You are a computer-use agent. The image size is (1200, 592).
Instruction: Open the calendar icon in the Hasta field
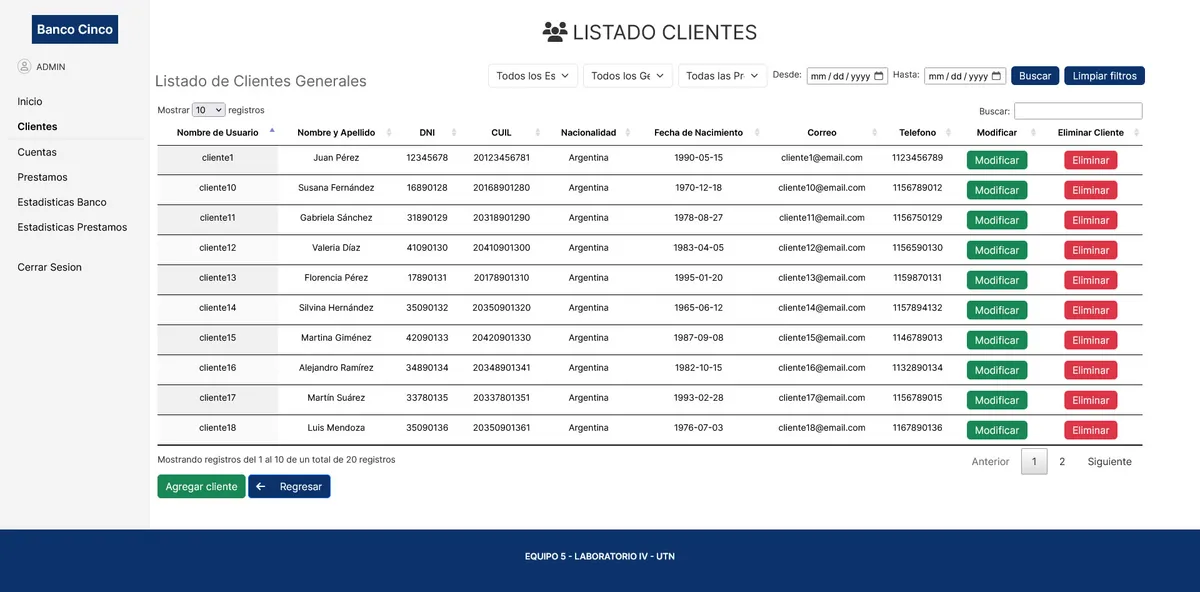click(x=996, y=75)
